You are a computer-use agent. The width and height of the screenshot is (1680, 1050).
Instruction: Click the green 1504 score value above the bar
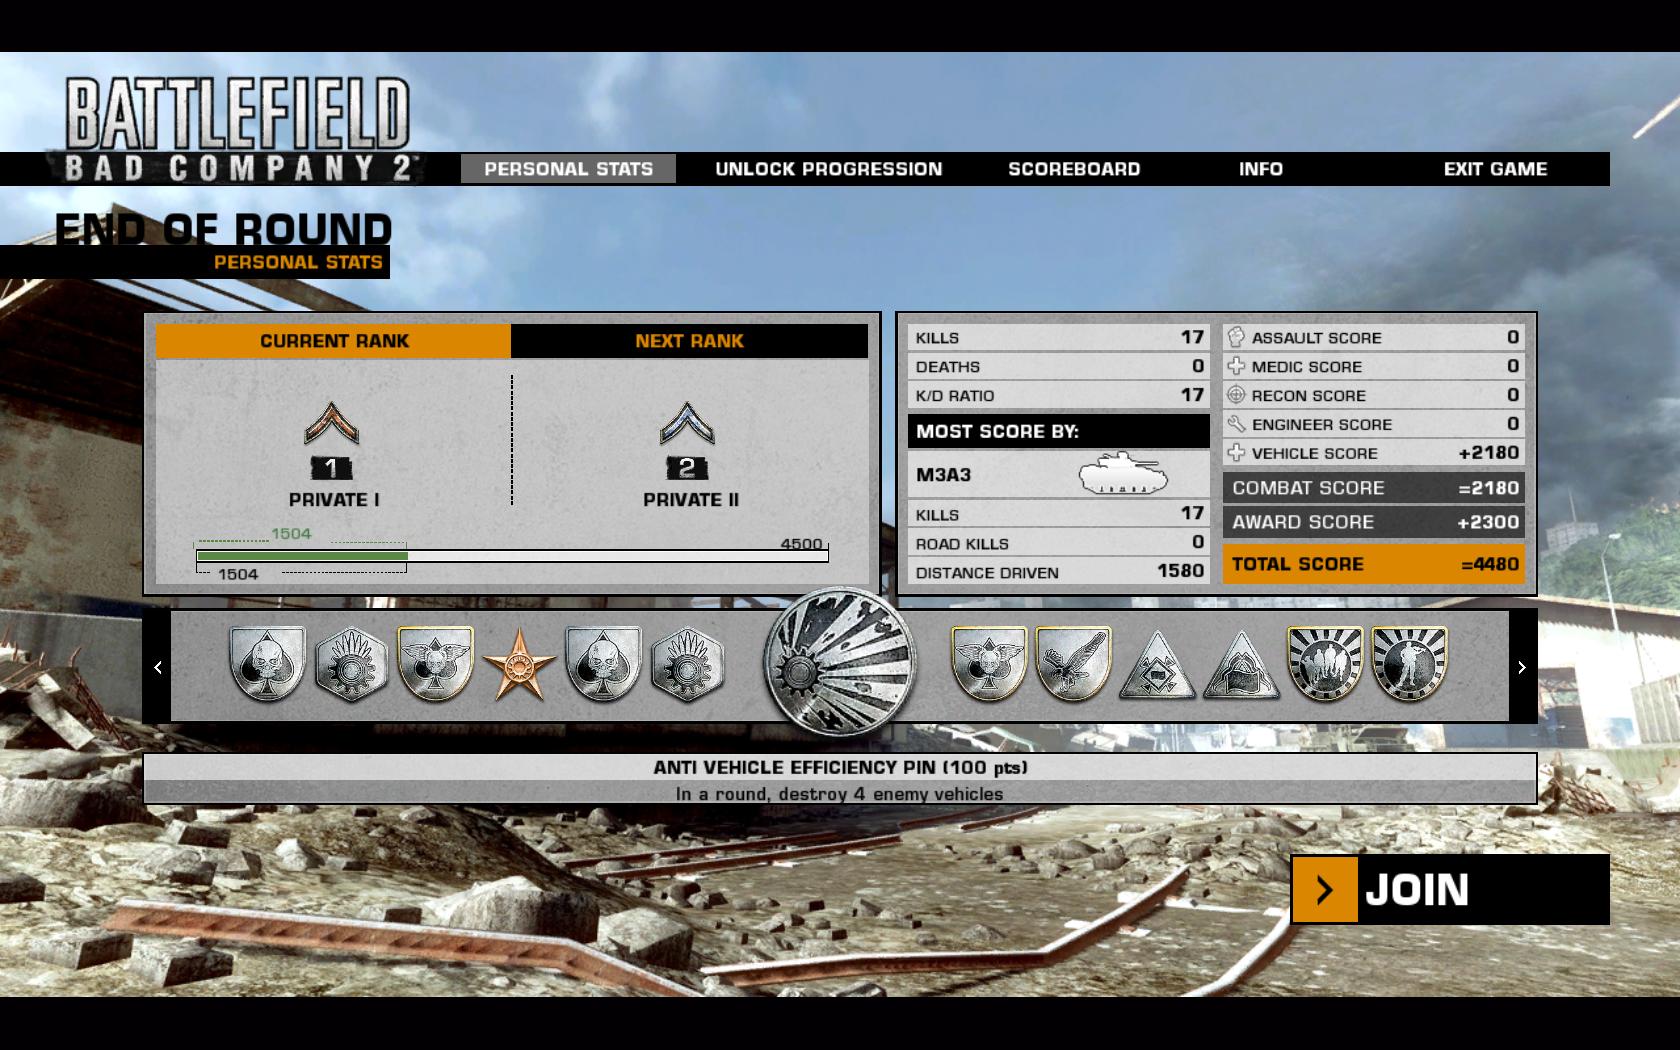pyautogui.click(x=291, y=534)
